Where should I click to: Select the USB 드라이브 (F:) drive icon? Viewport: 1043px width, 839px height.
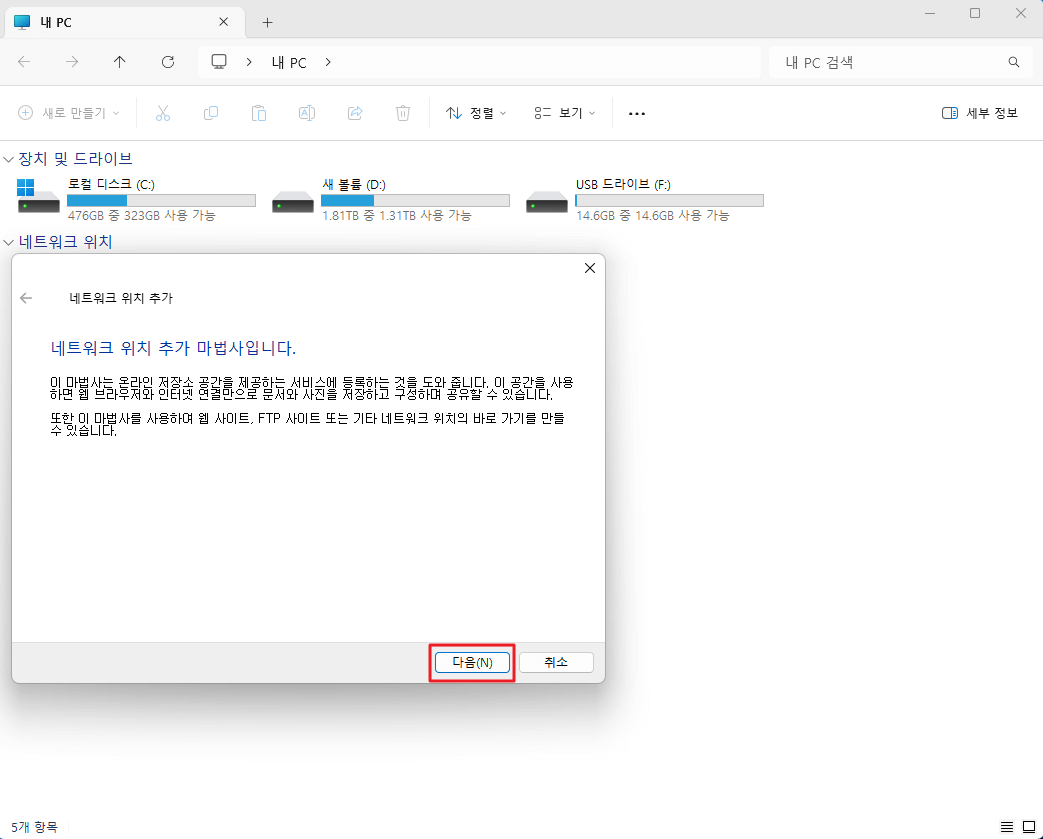(x=547, y=202)
